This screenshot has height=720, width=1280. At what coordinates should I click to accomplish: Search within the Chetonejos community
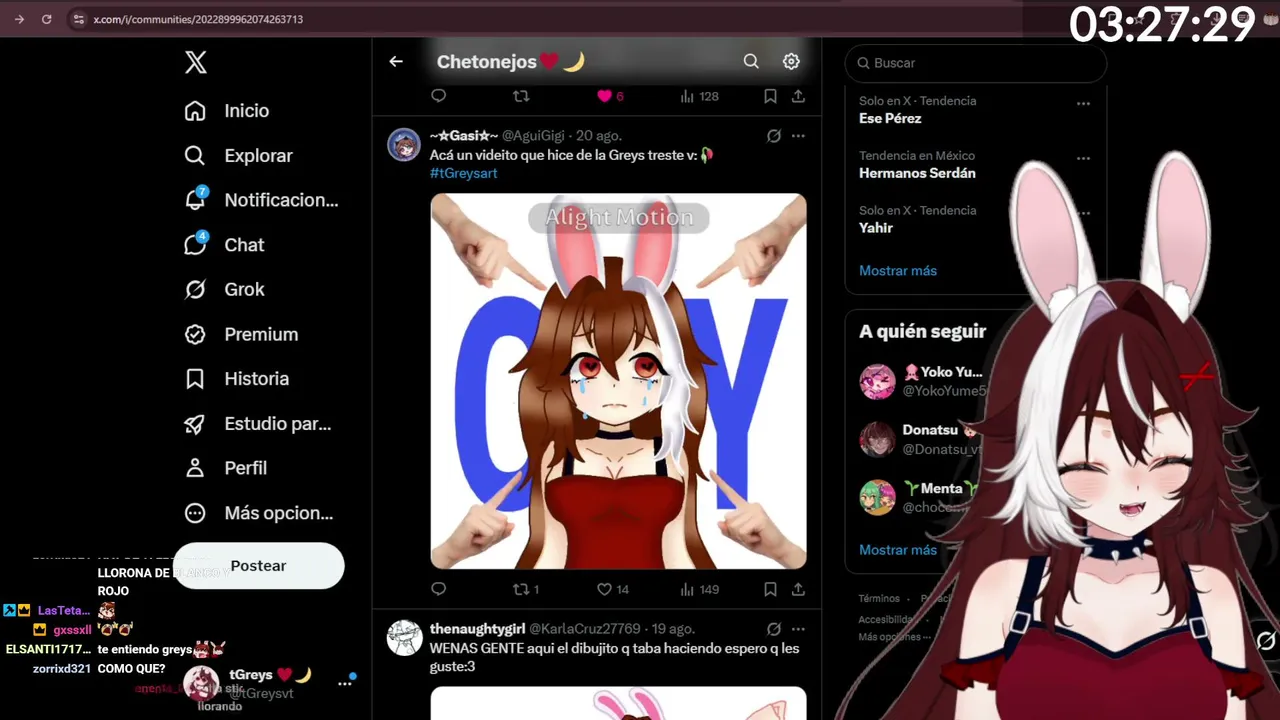click(x=751, y=62)
